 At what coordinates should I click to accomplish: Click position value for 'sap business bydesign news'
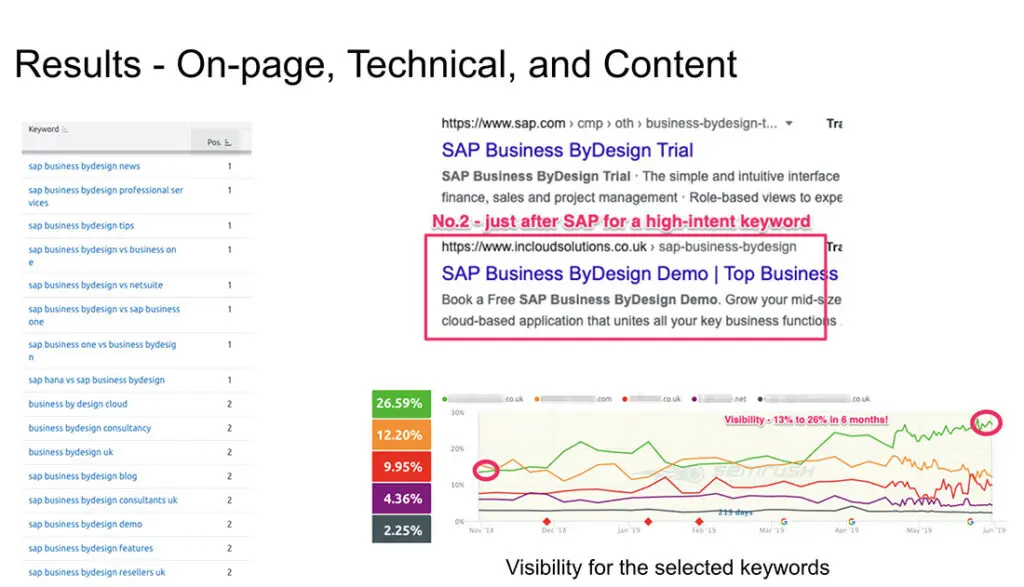(x=229, y=167)
